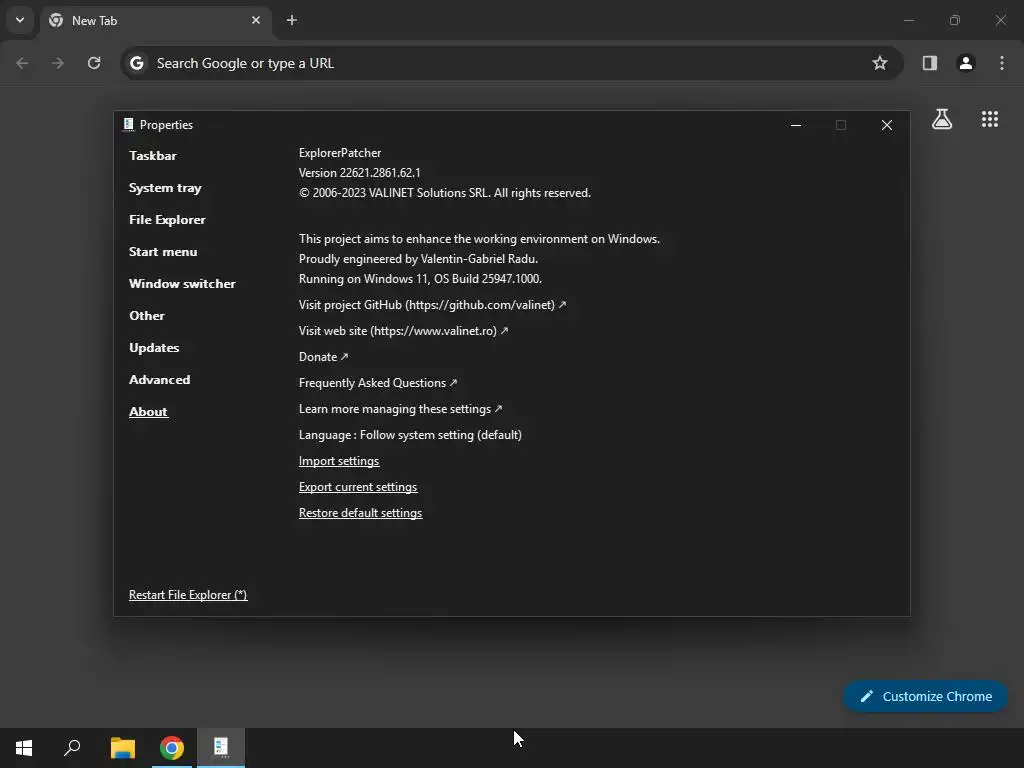
Task: Click the Customize Chrome button
Action: pyautogui.click(x=925, y=696)
